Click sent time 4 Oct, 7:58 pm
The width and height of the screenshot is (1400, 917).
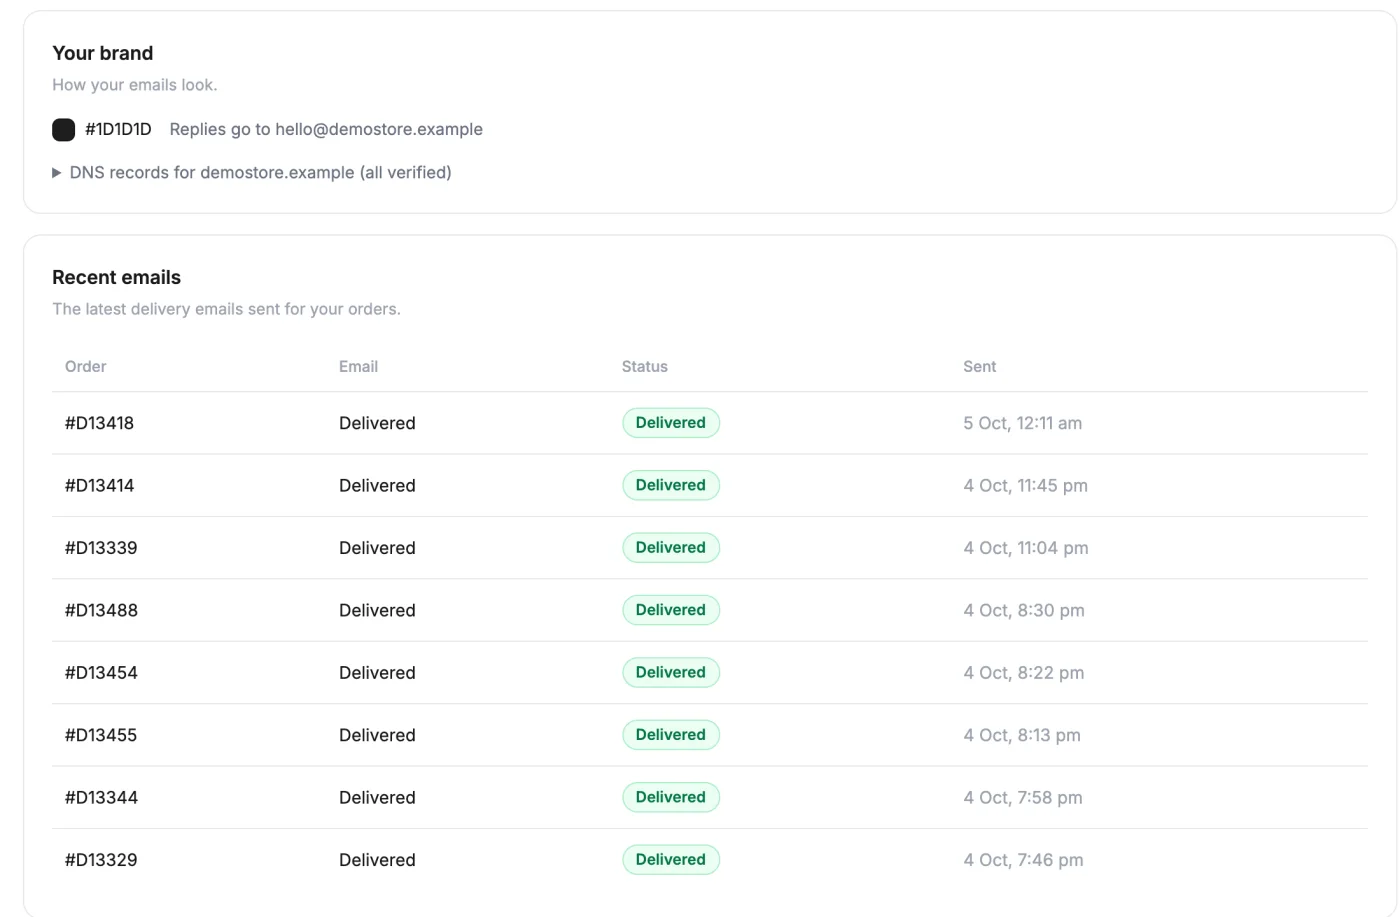click(x=1022, y=797)
